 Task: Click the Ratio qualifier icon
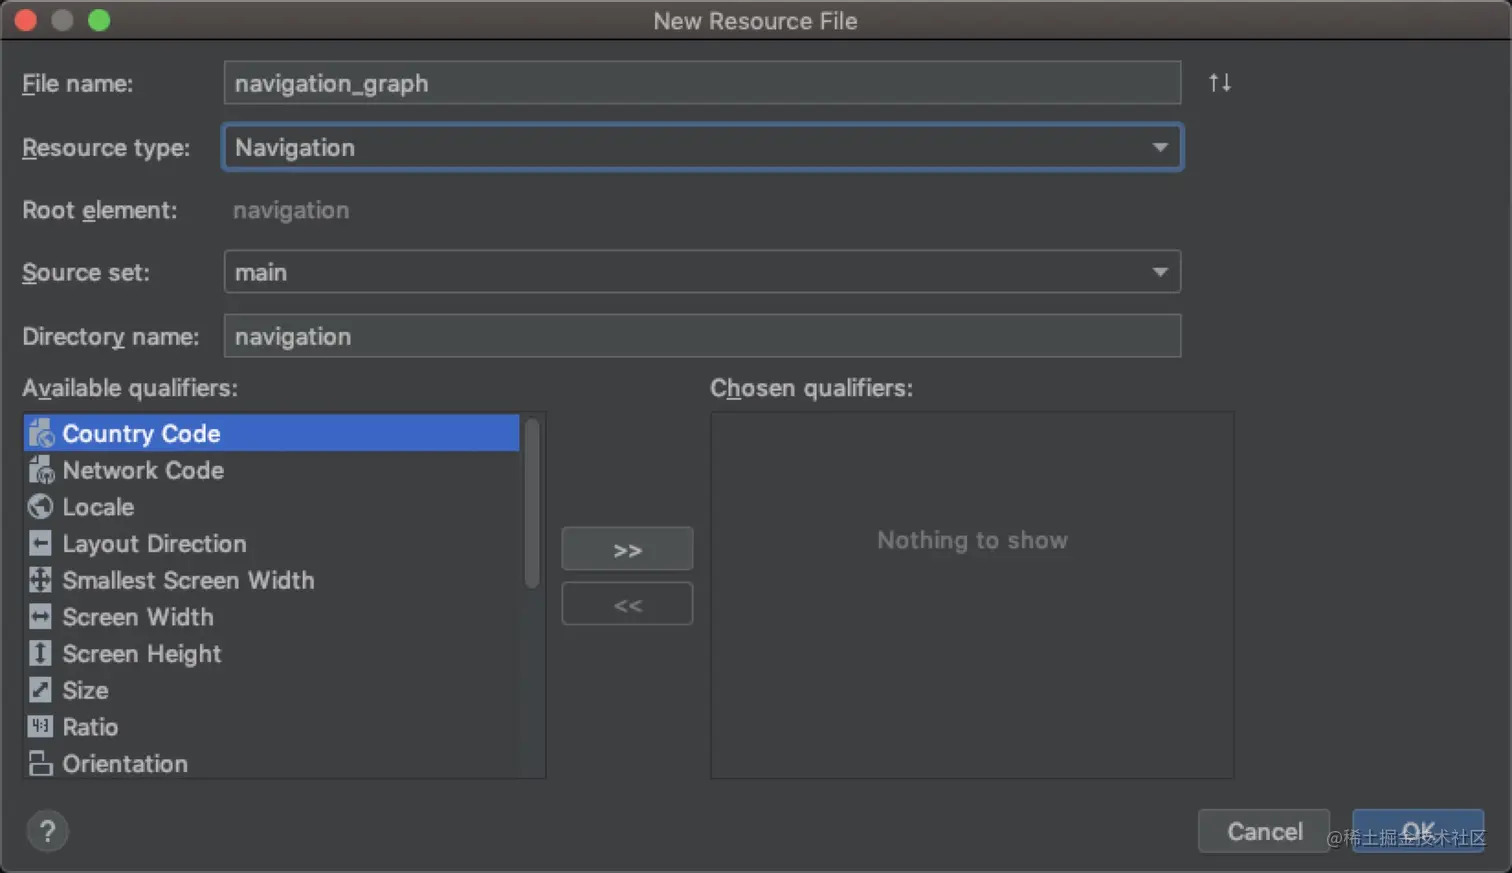[41, 727]
